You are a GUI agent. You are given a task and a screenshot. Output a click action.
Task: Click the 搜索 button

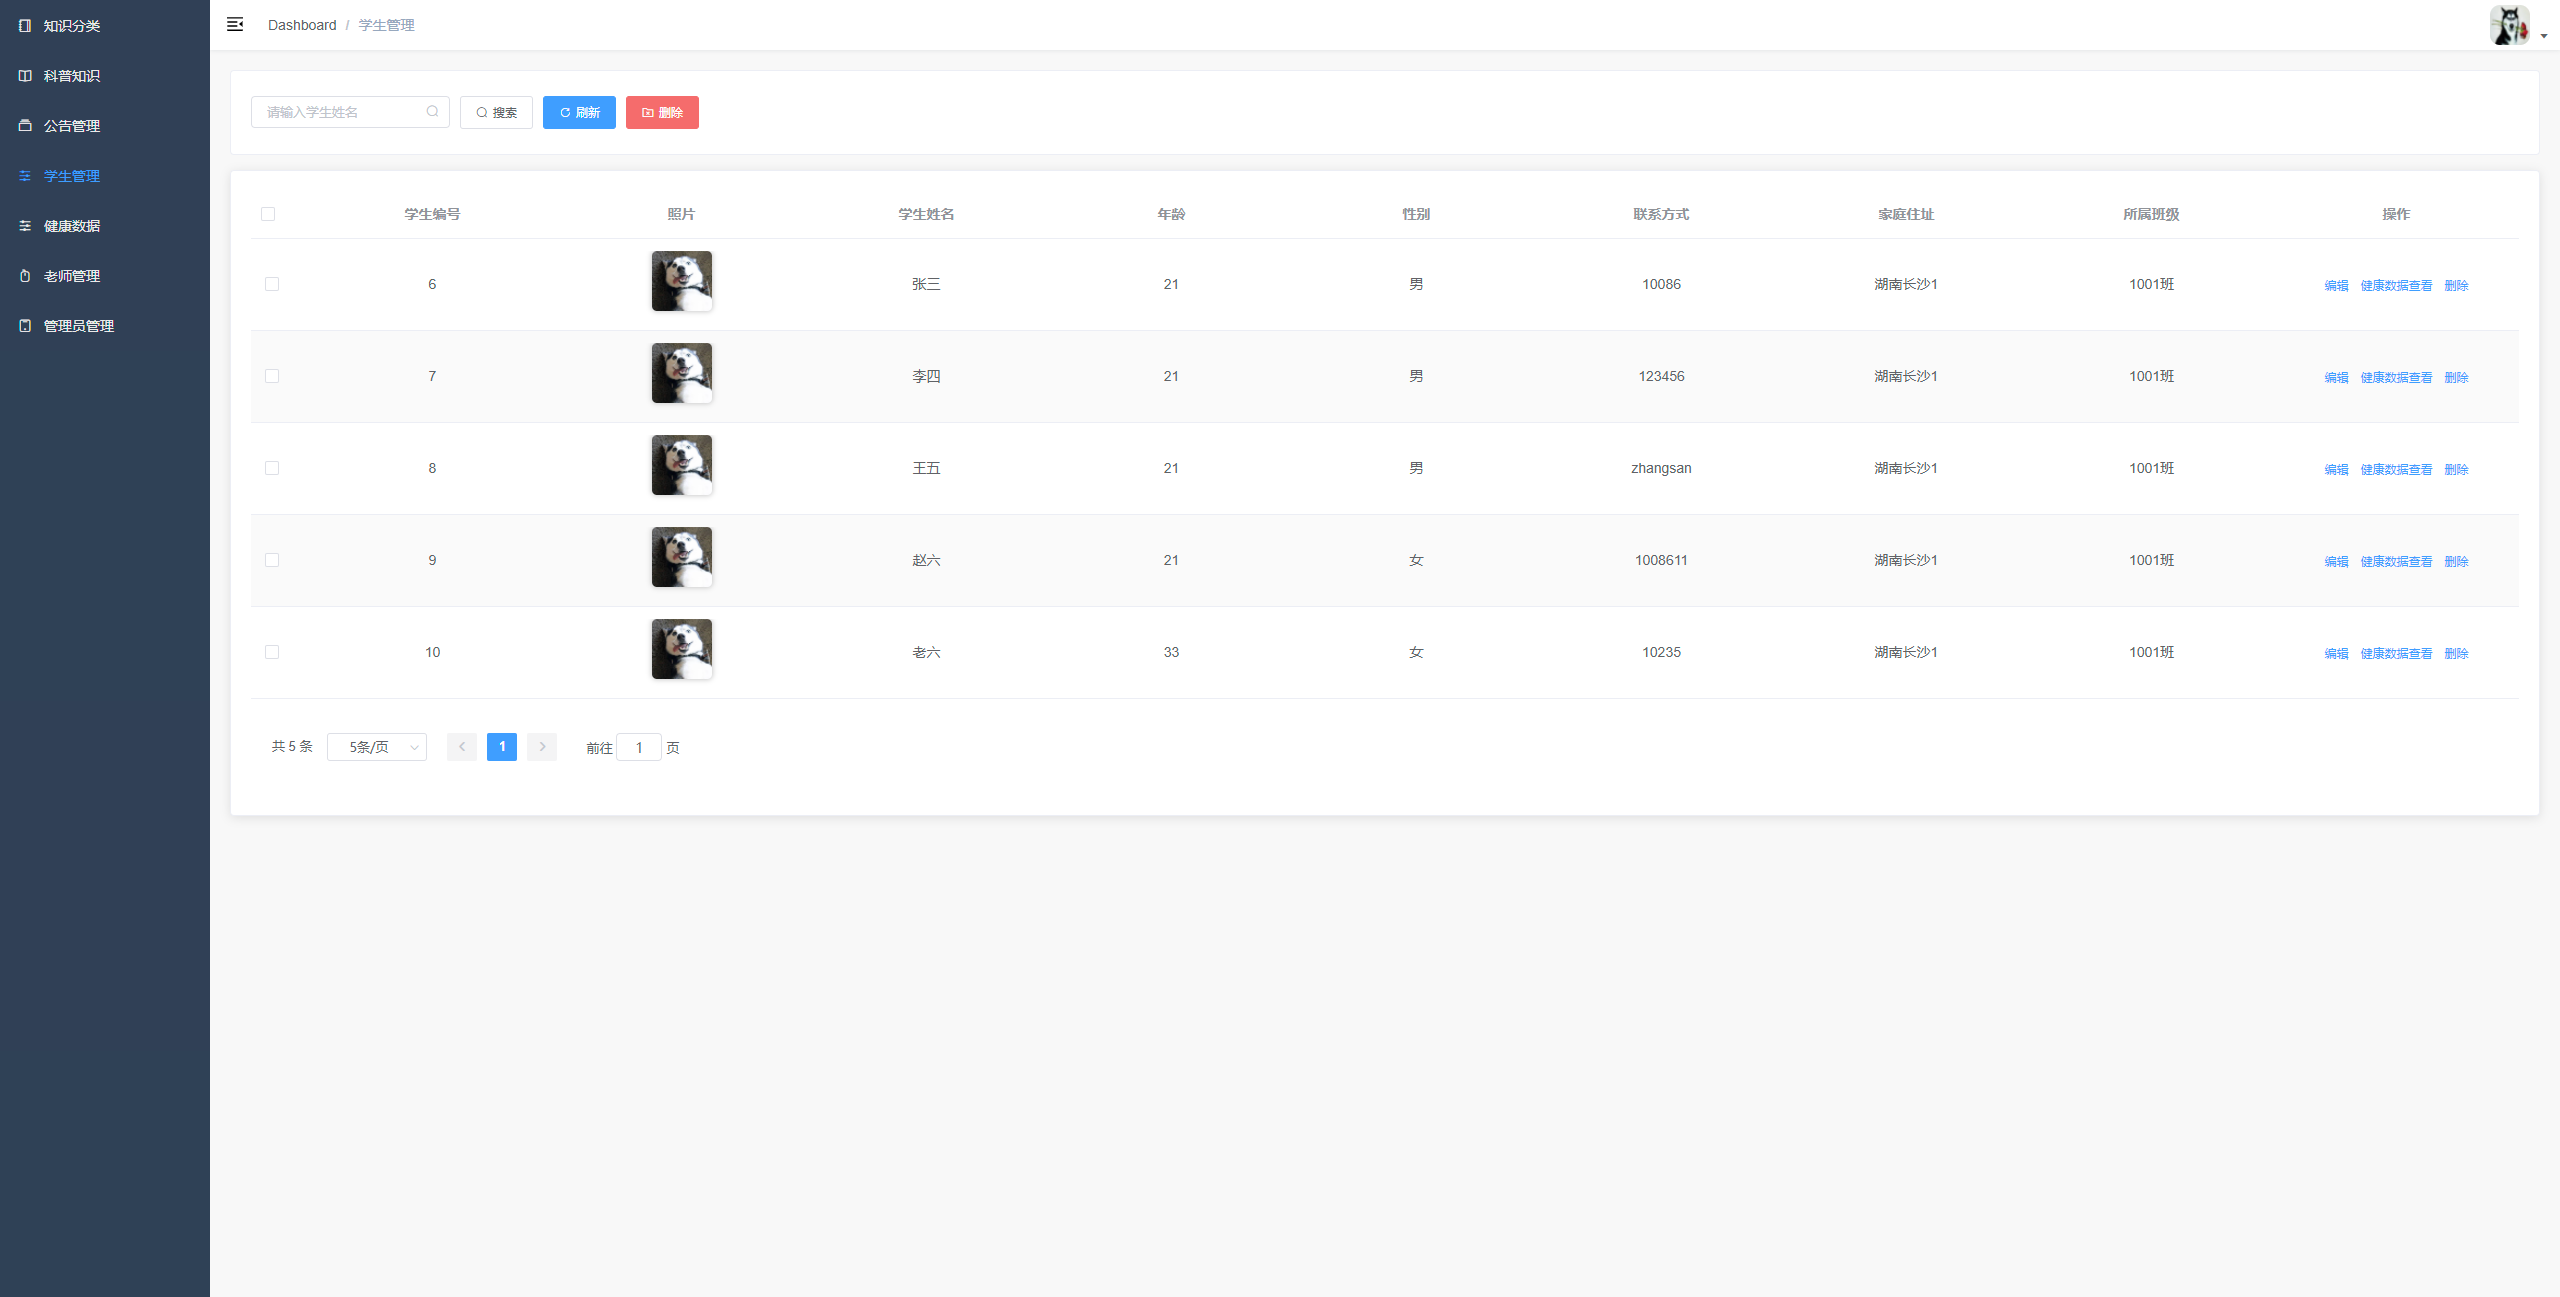pos(496,112)
